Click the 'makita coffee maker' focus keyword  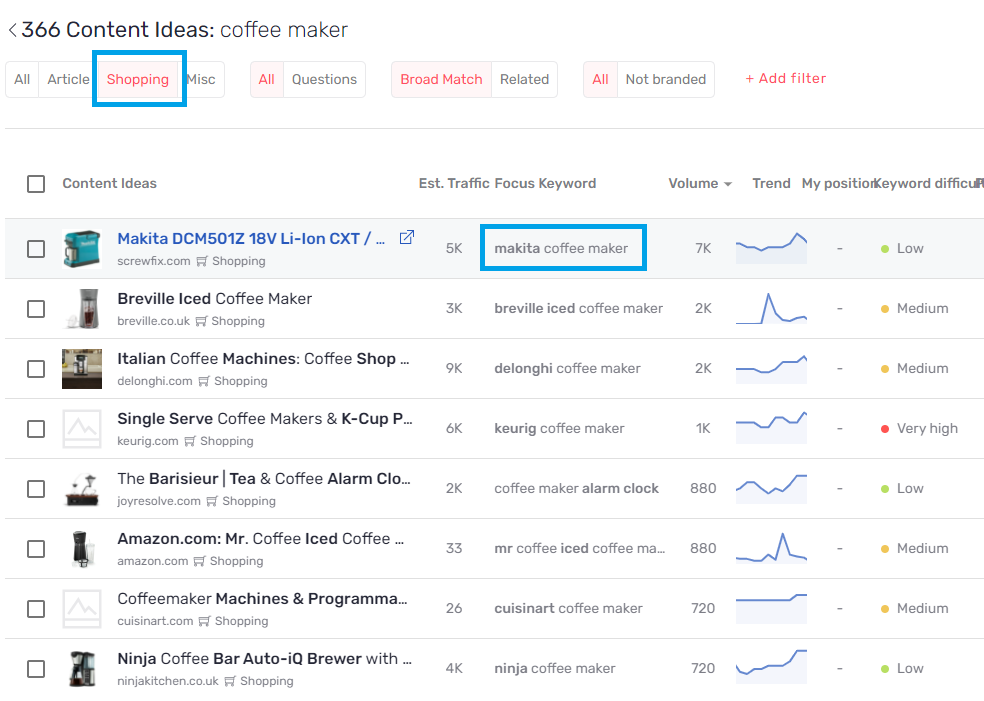561,249
